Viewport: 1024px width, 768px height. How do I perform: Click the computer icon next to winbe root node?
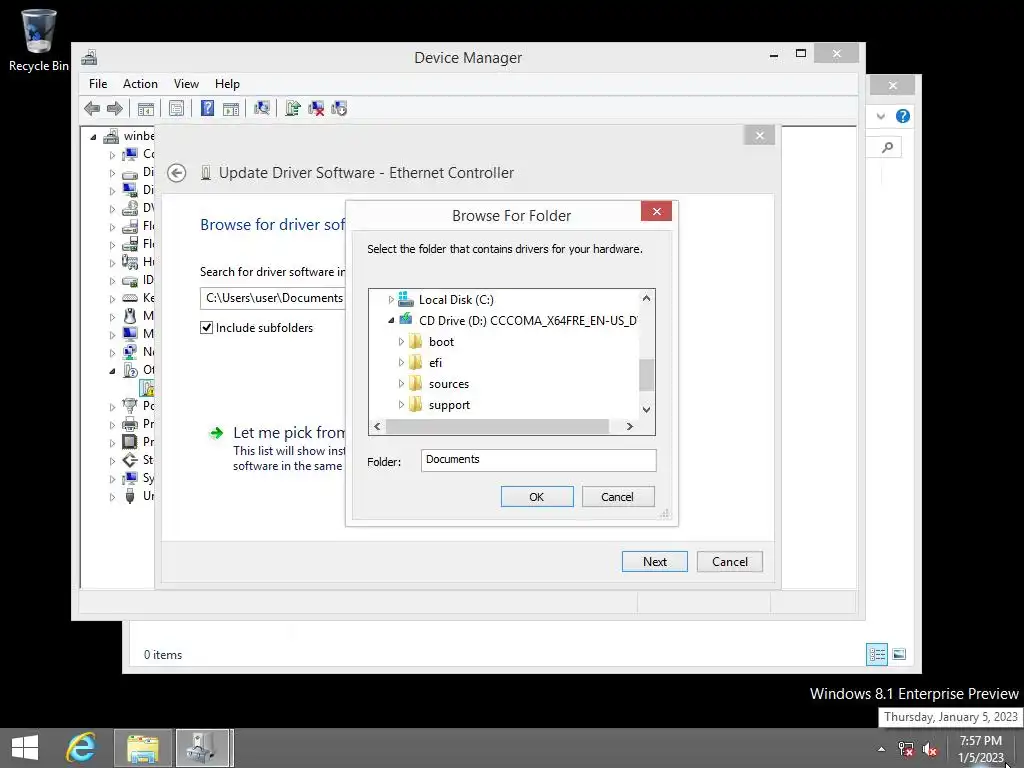(x=111, y=136)
